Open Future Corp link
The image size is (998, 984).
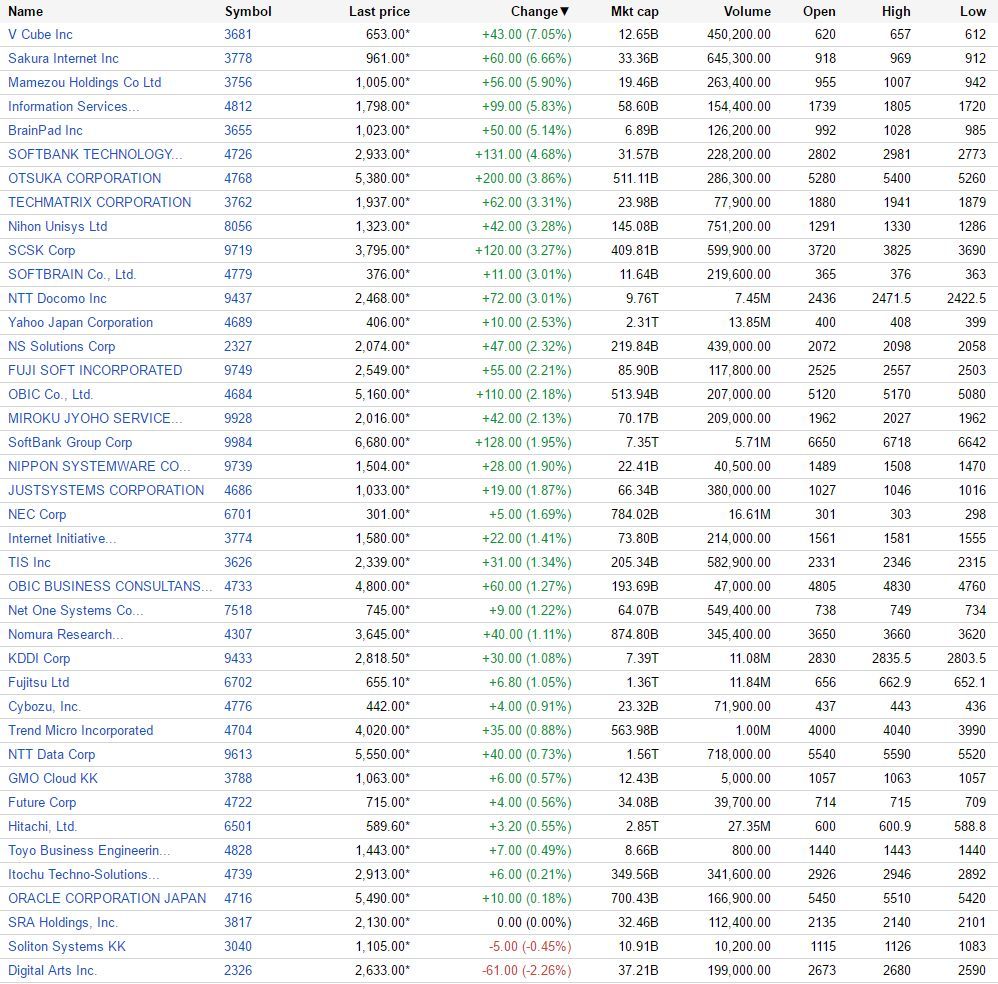(x=42, y=803)
